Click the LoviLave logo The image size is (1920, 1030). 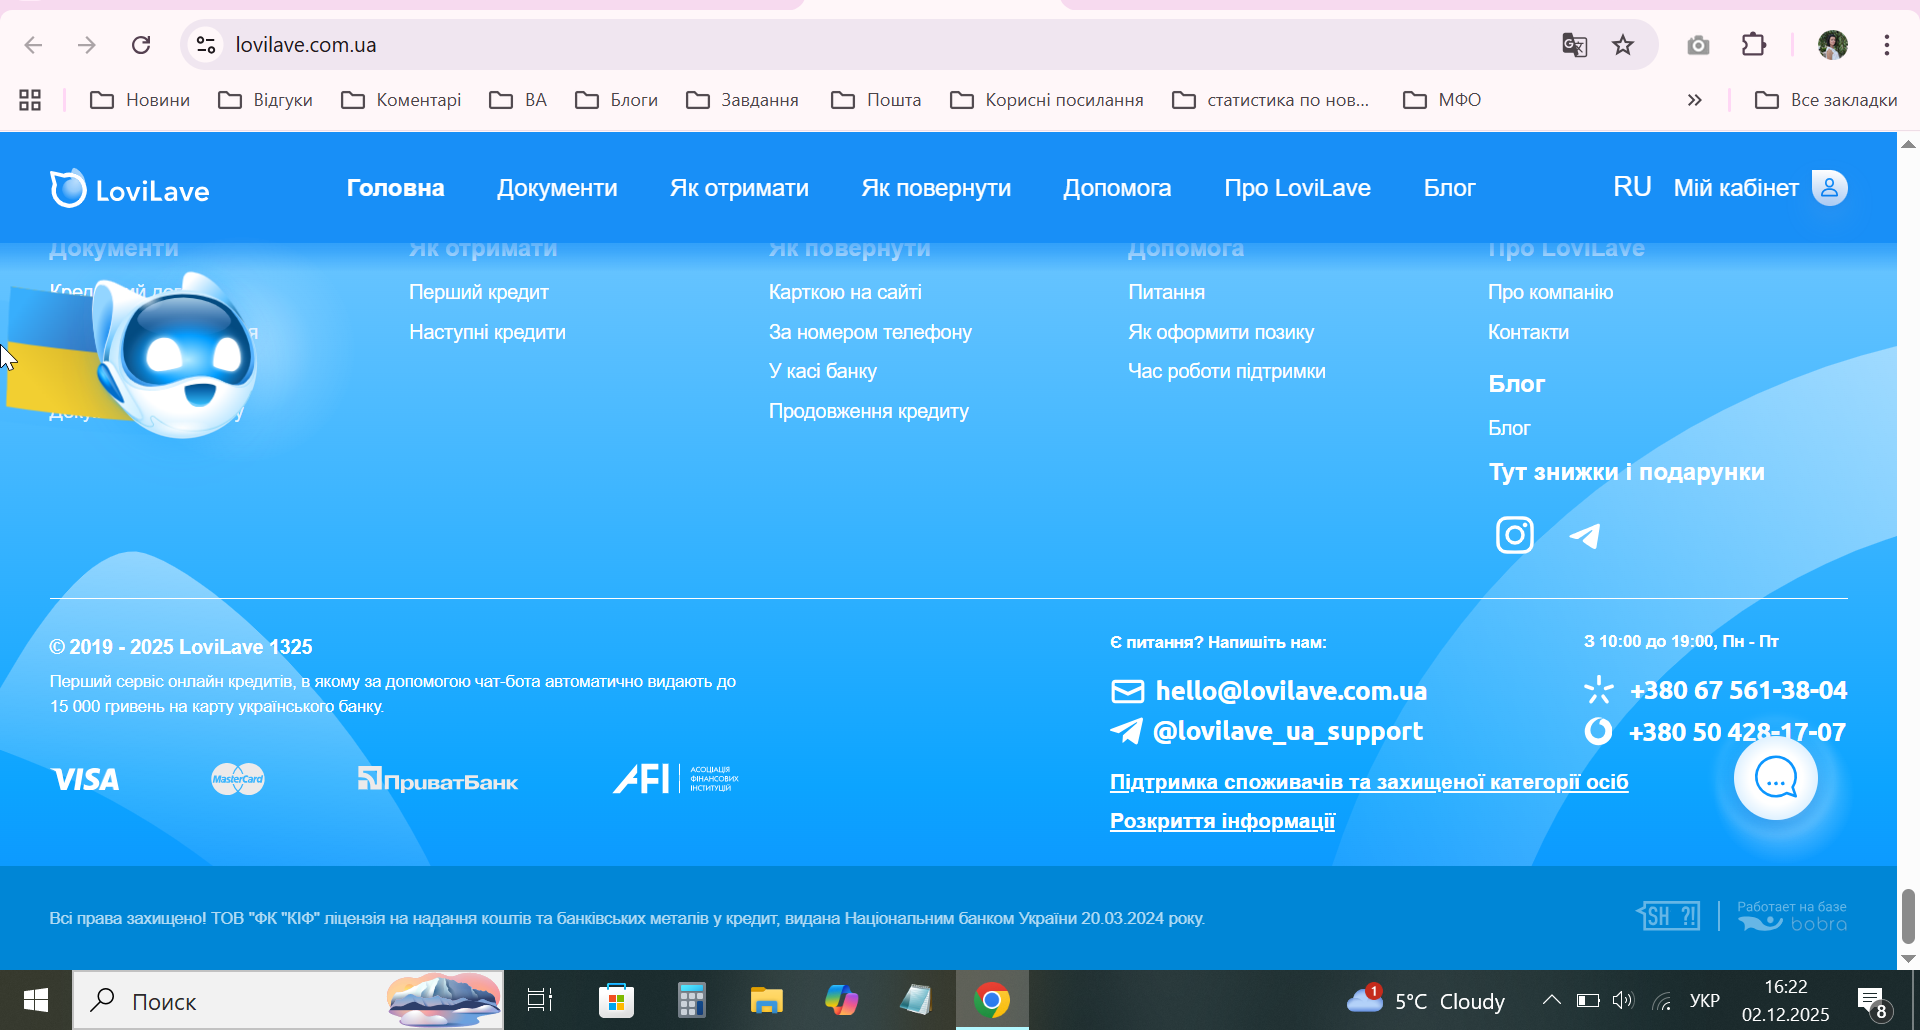click(130, 188)
